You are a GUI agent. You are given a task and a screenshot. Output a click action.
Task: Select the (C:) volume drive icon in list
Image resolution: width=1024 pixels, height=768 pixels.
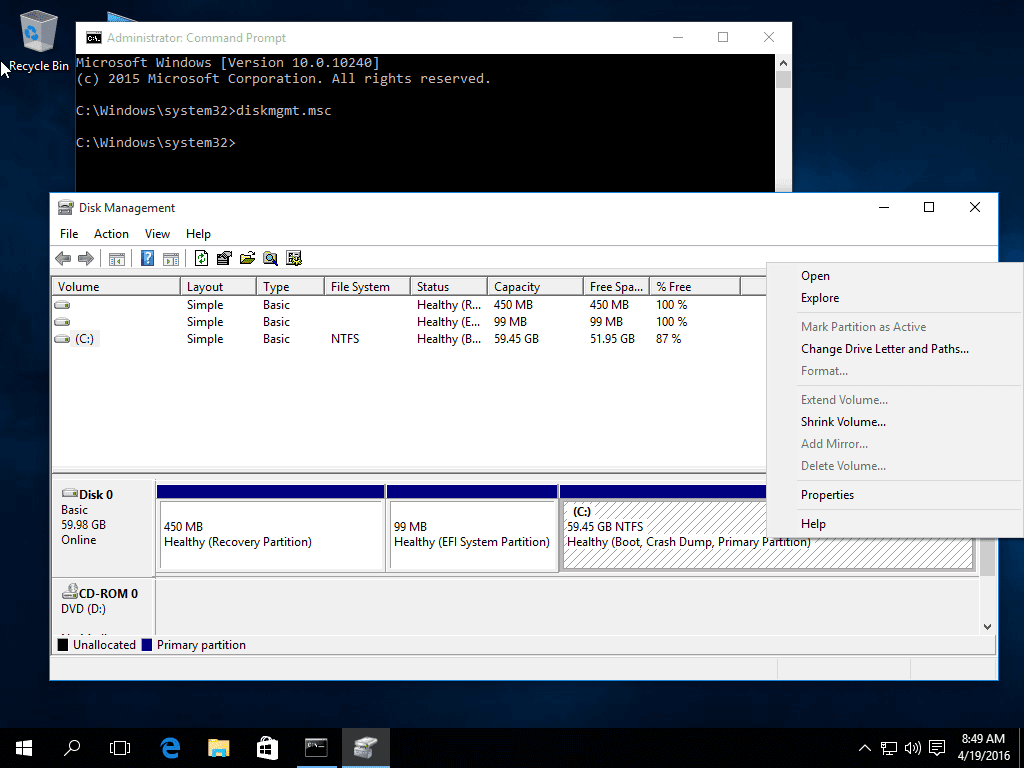(62, 339)
